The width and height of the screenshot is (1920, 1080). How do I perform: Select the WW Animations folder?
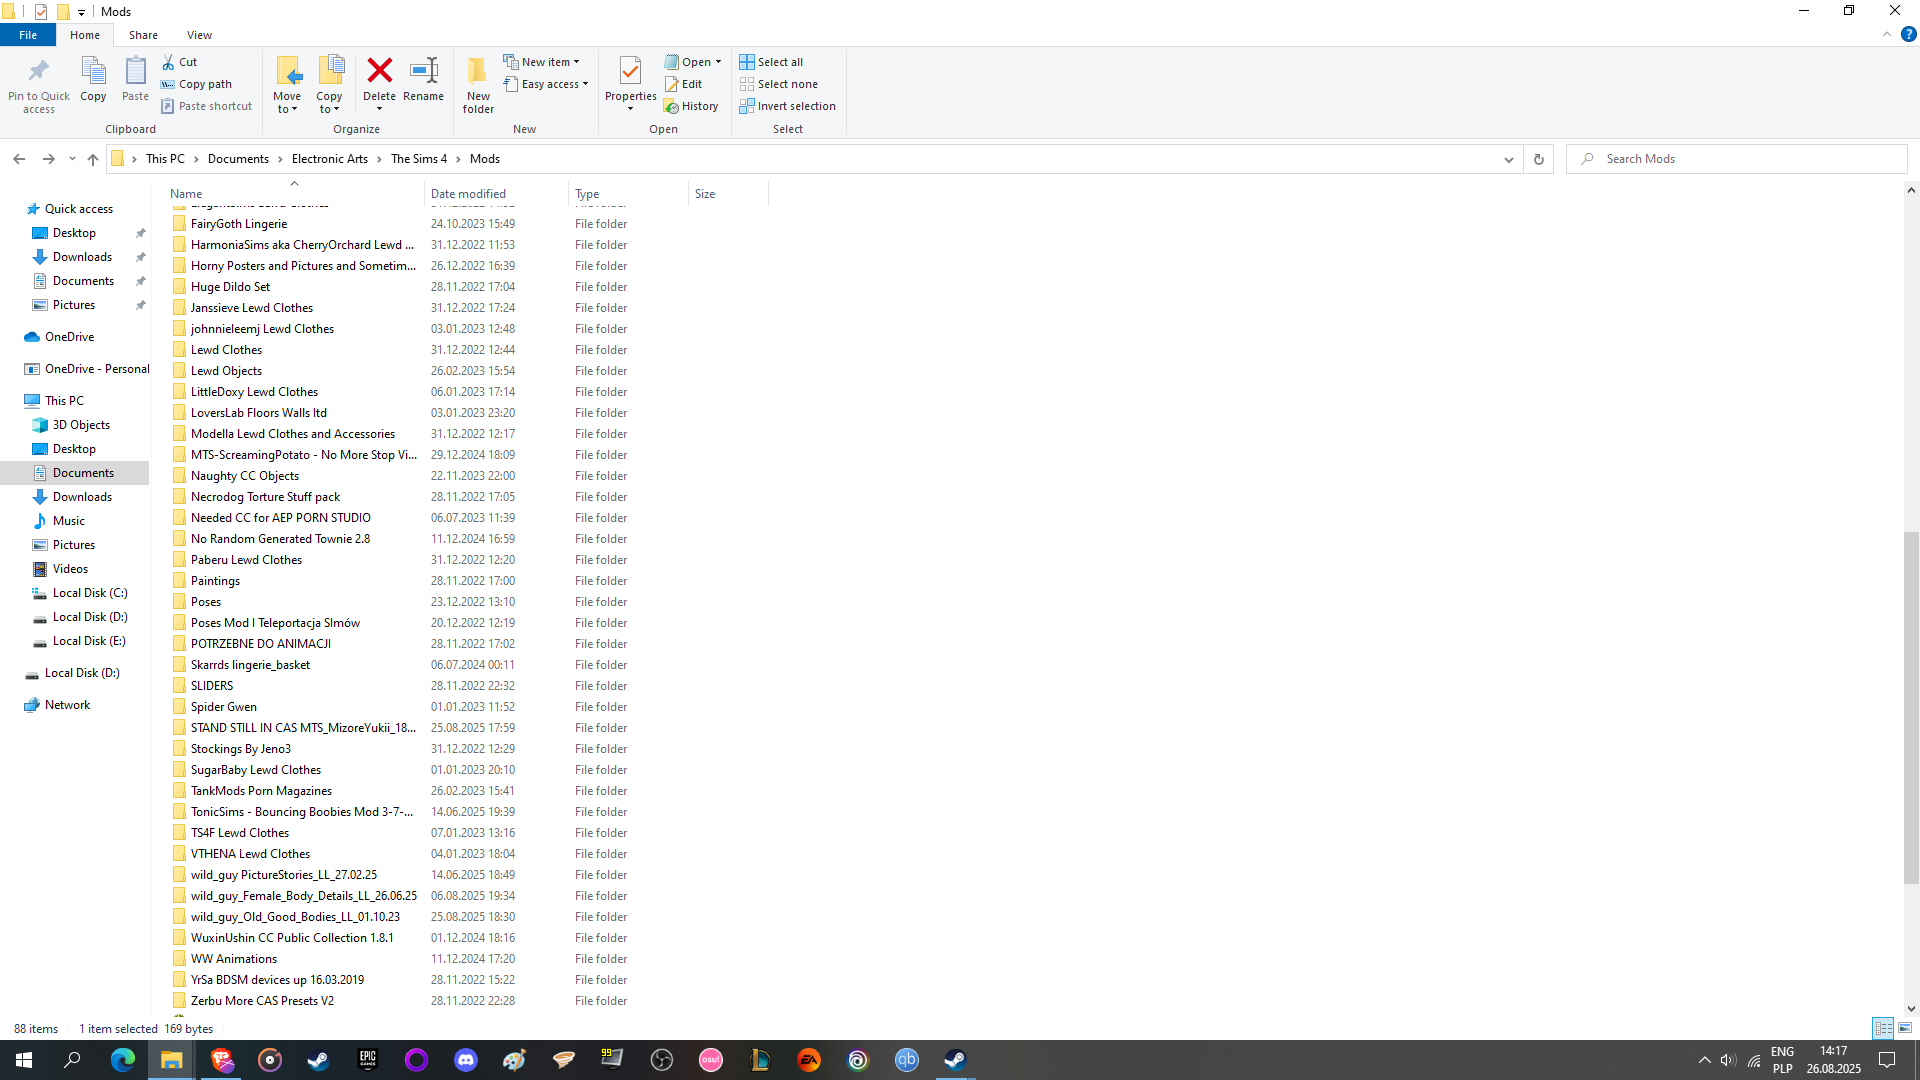click(x=234, y=959)
